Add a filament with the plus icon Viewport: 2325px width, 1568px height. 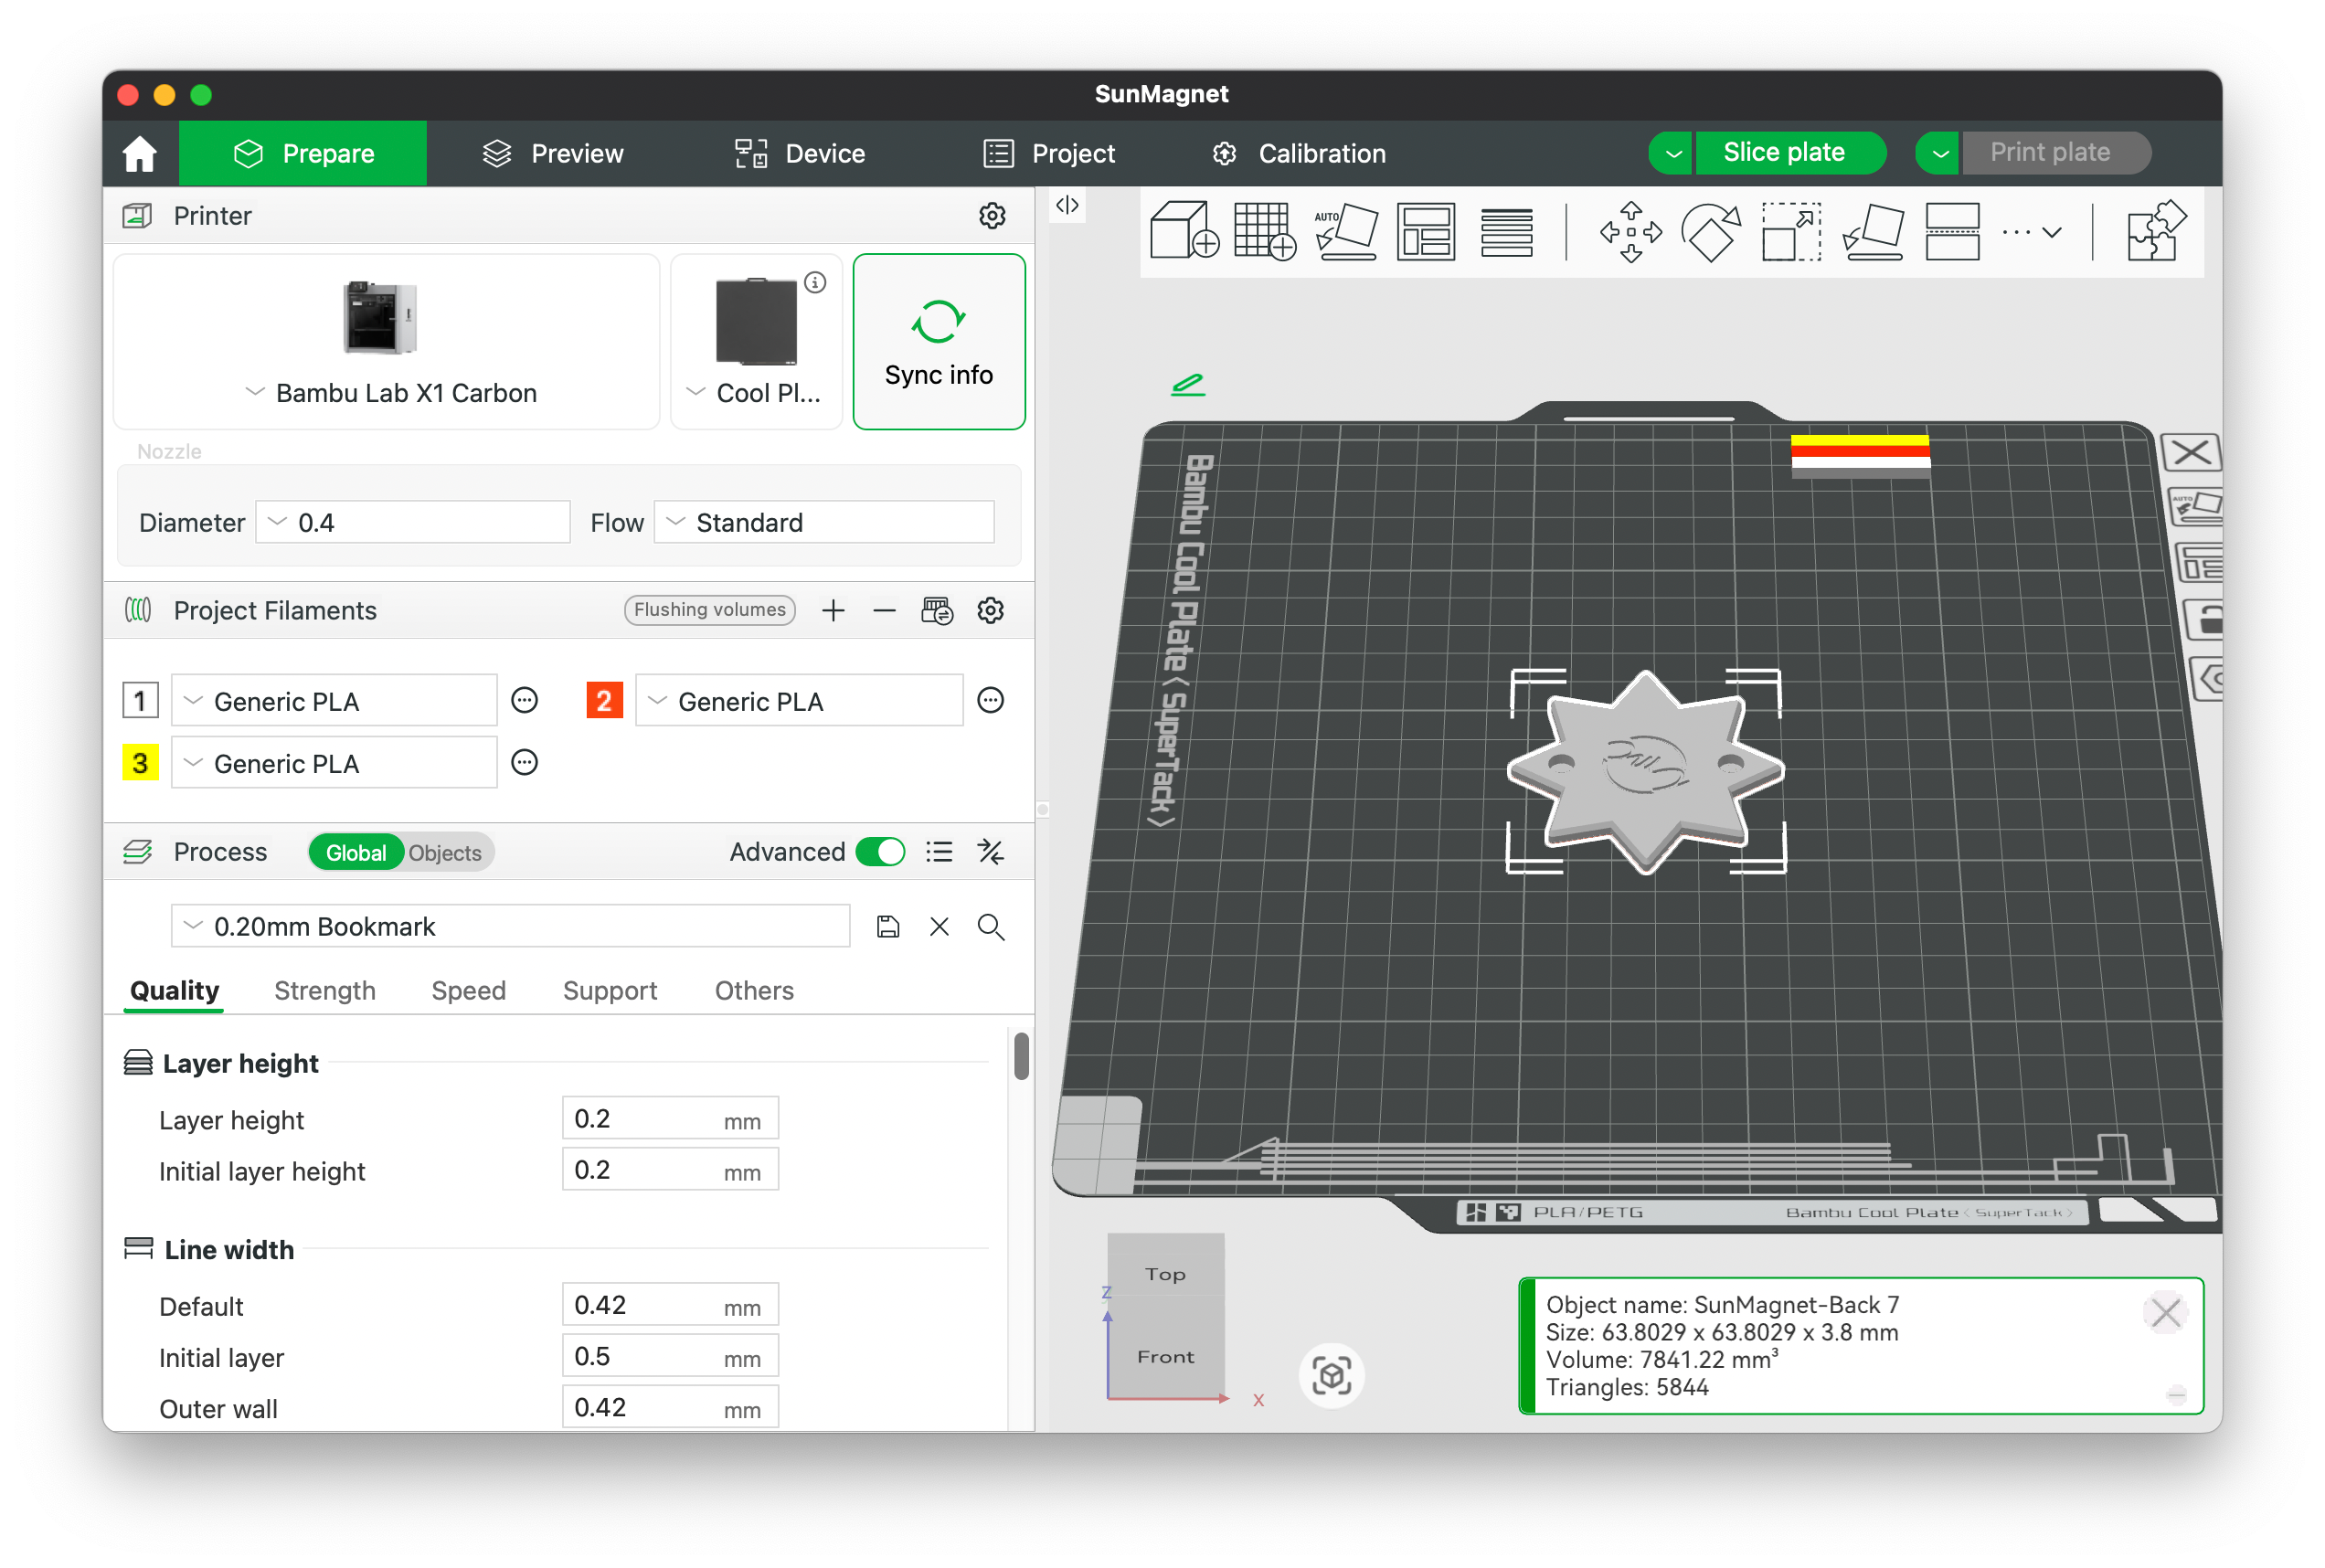click(x=833, y=610)
